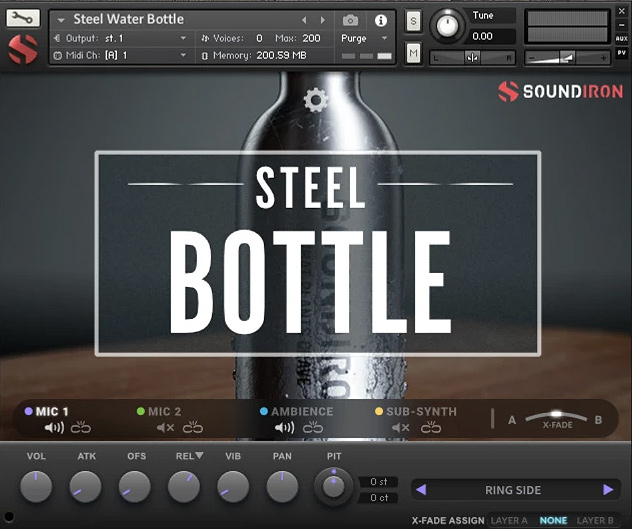Screen dimensions: 632x529
Task: Go to previous articulation with left purple arrow
Action: click(x=421, y=489)
